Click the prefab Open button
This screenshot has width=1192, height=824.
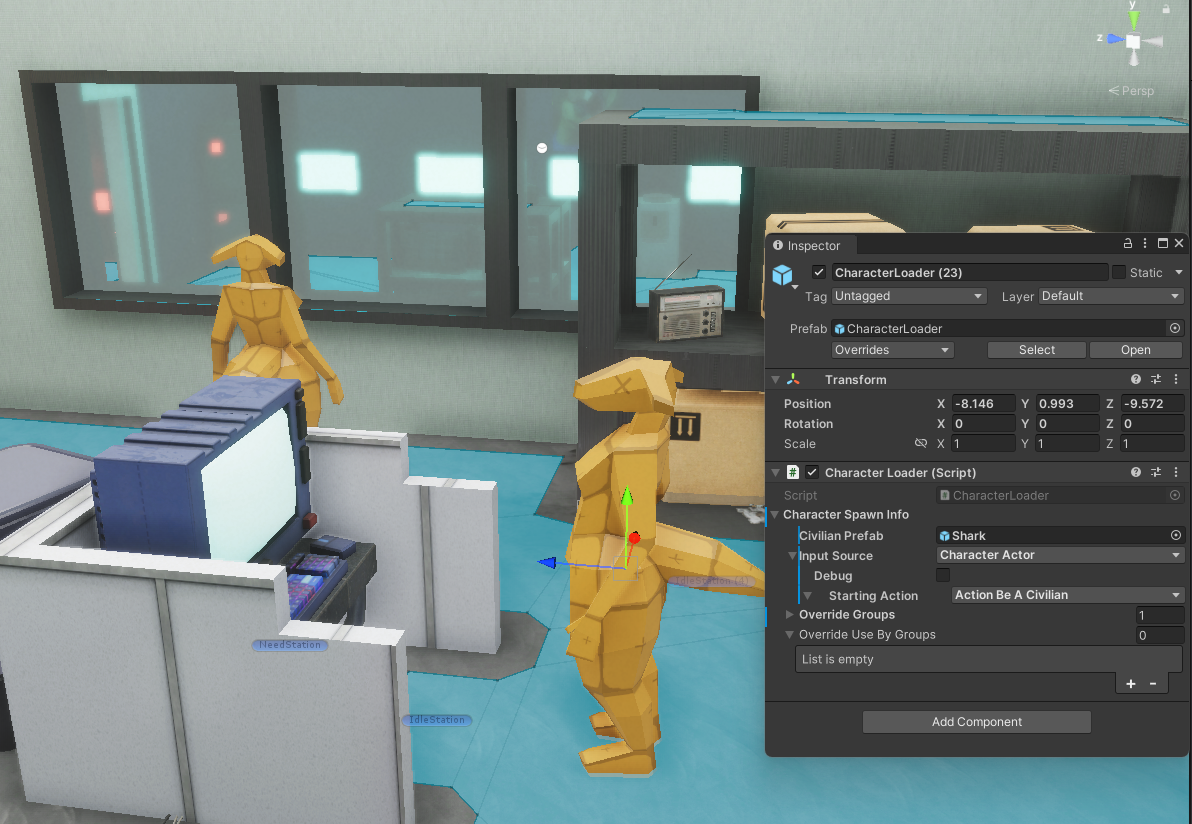[x=1135, y=350]
